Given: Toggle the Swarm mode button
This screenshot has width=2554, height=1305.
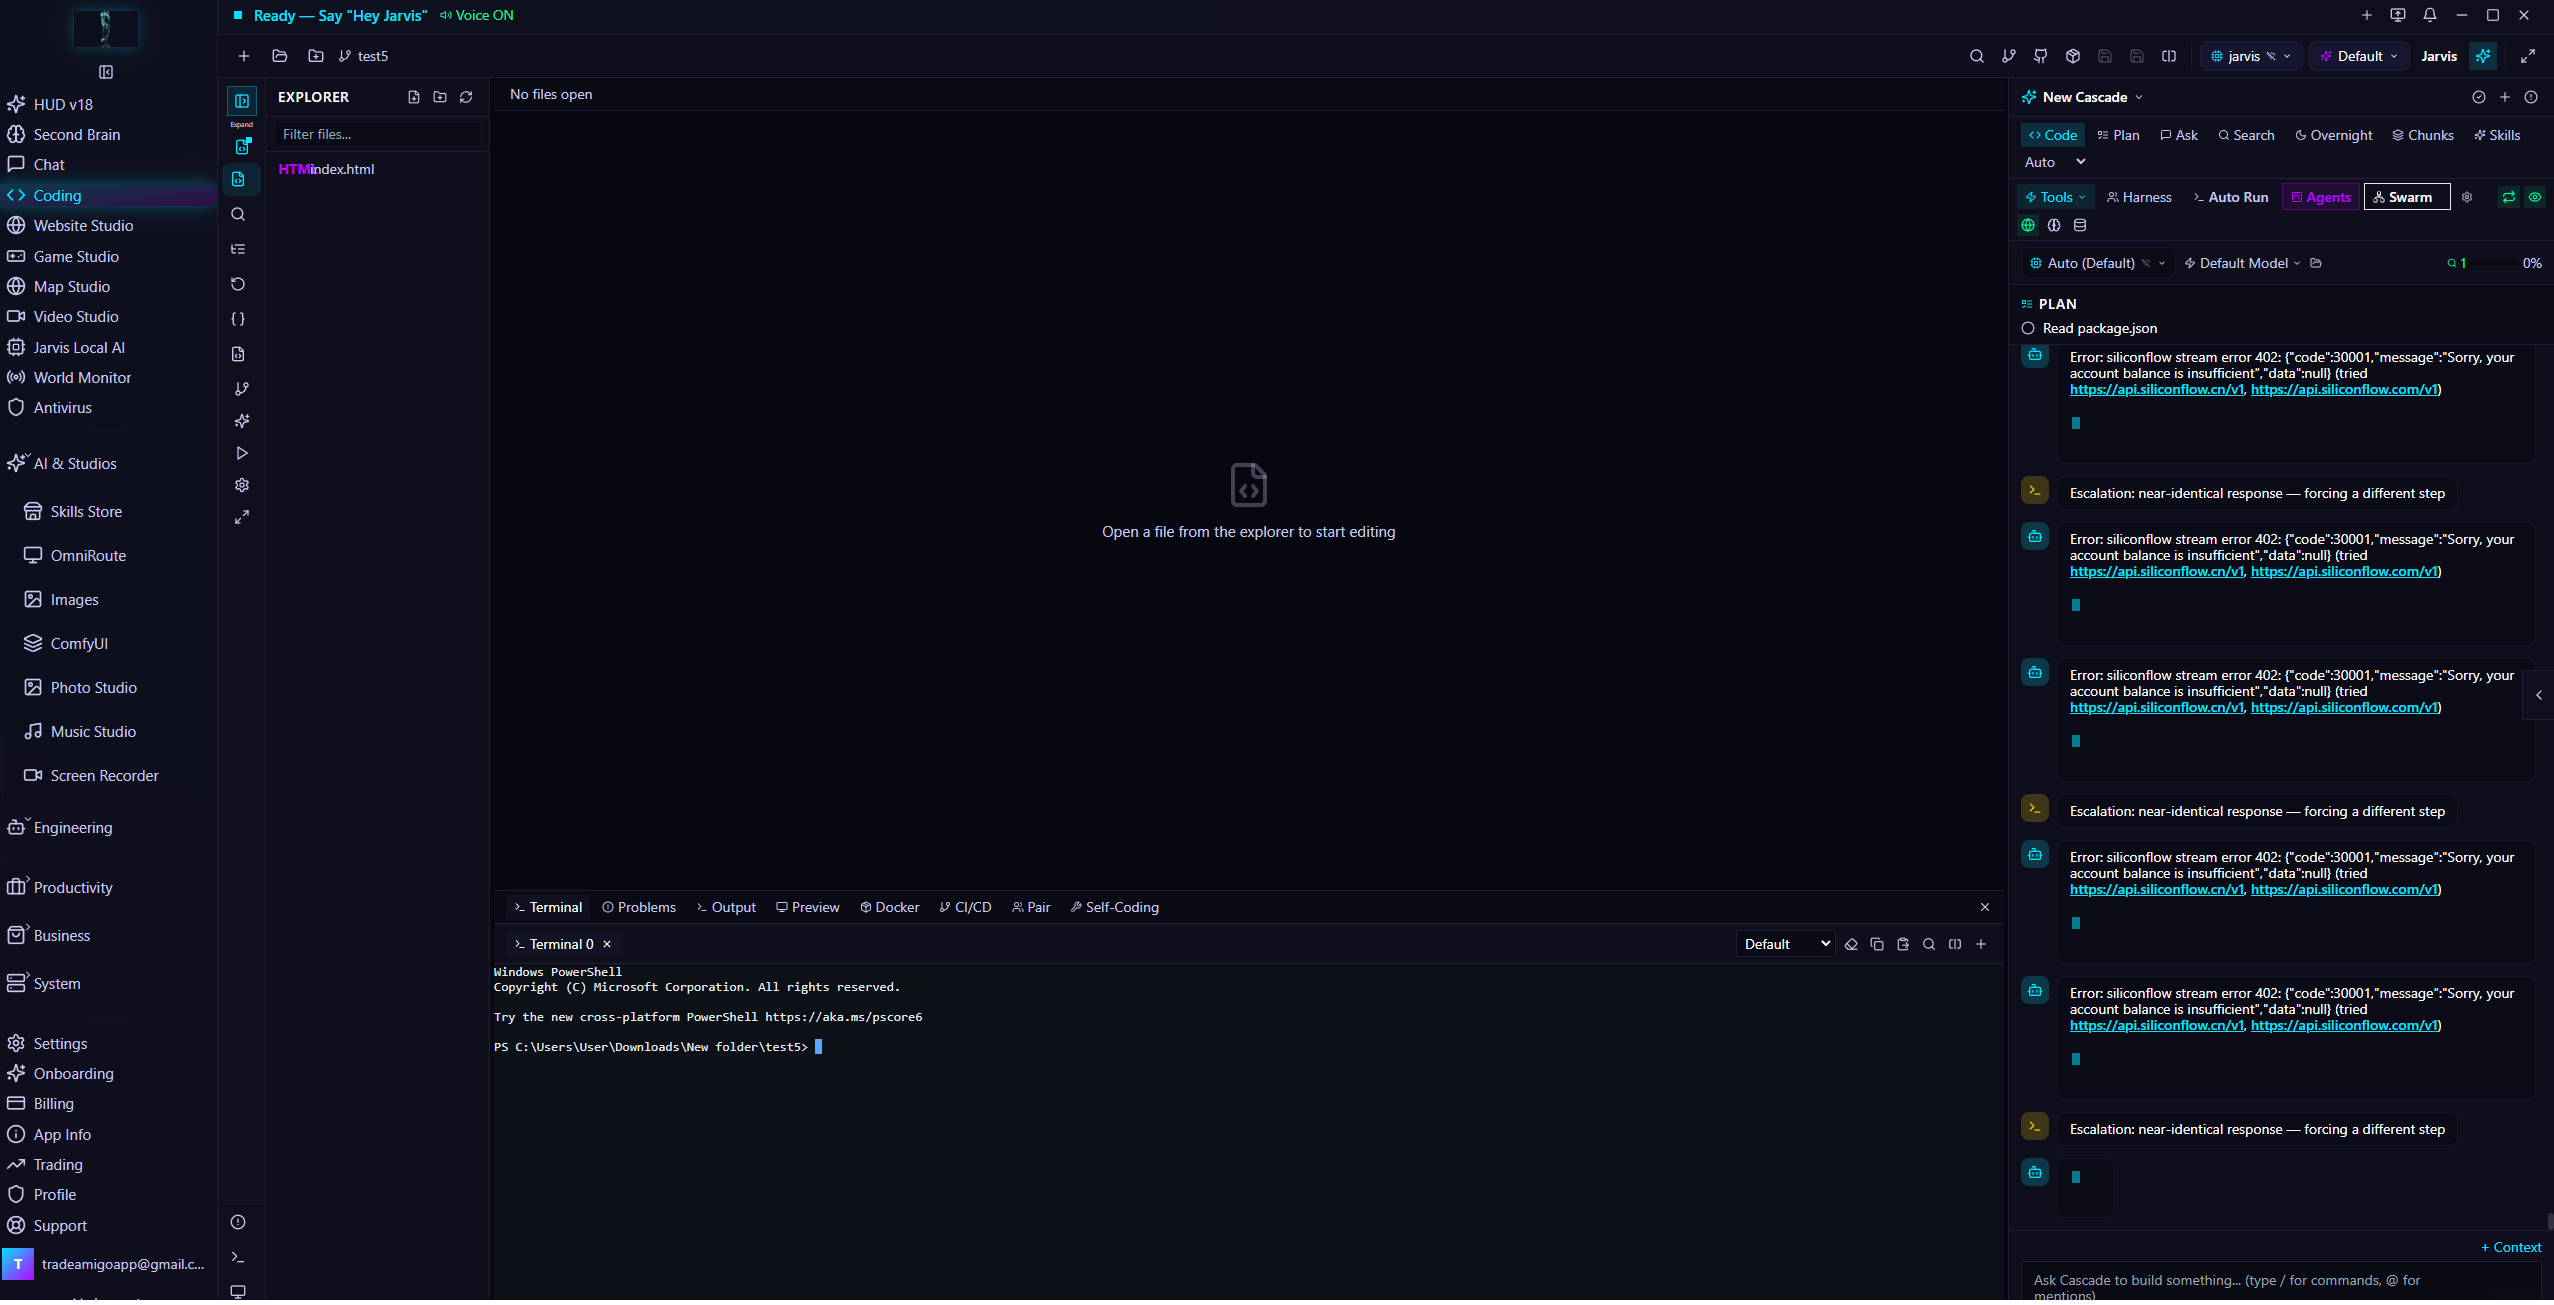Looking at the screenshot, I should click(2406, 197).
